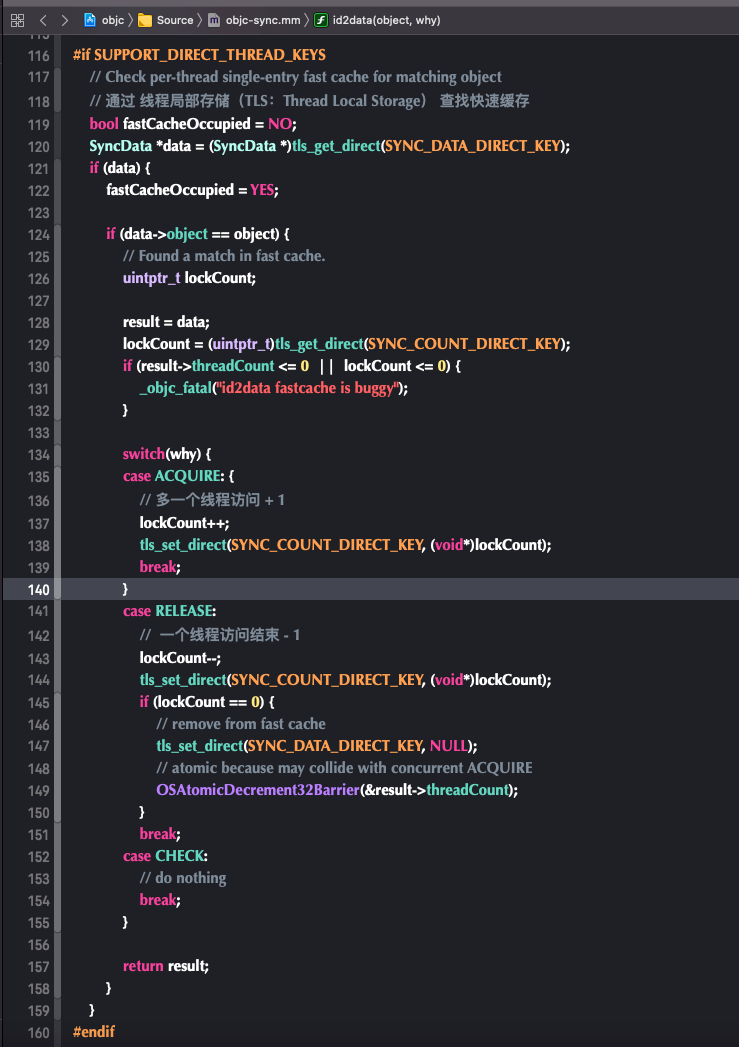
Task: Click the RELEASE case label
Action: click(184, 611)
